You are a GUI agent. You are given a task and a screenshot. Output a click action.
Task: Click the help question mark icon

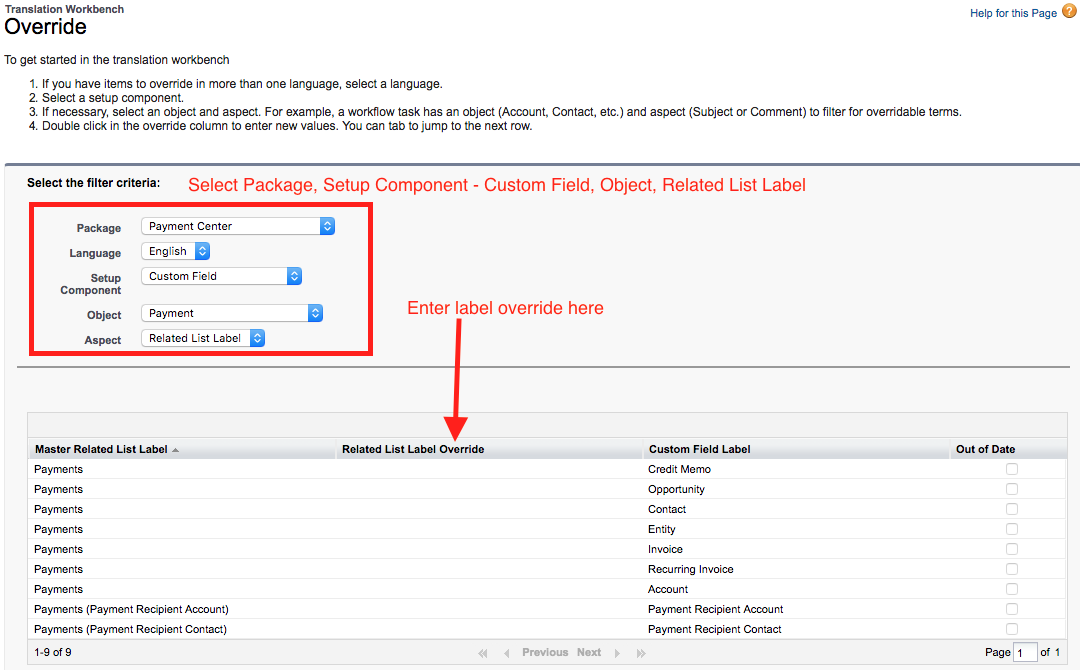click(x=1069, y=11)
